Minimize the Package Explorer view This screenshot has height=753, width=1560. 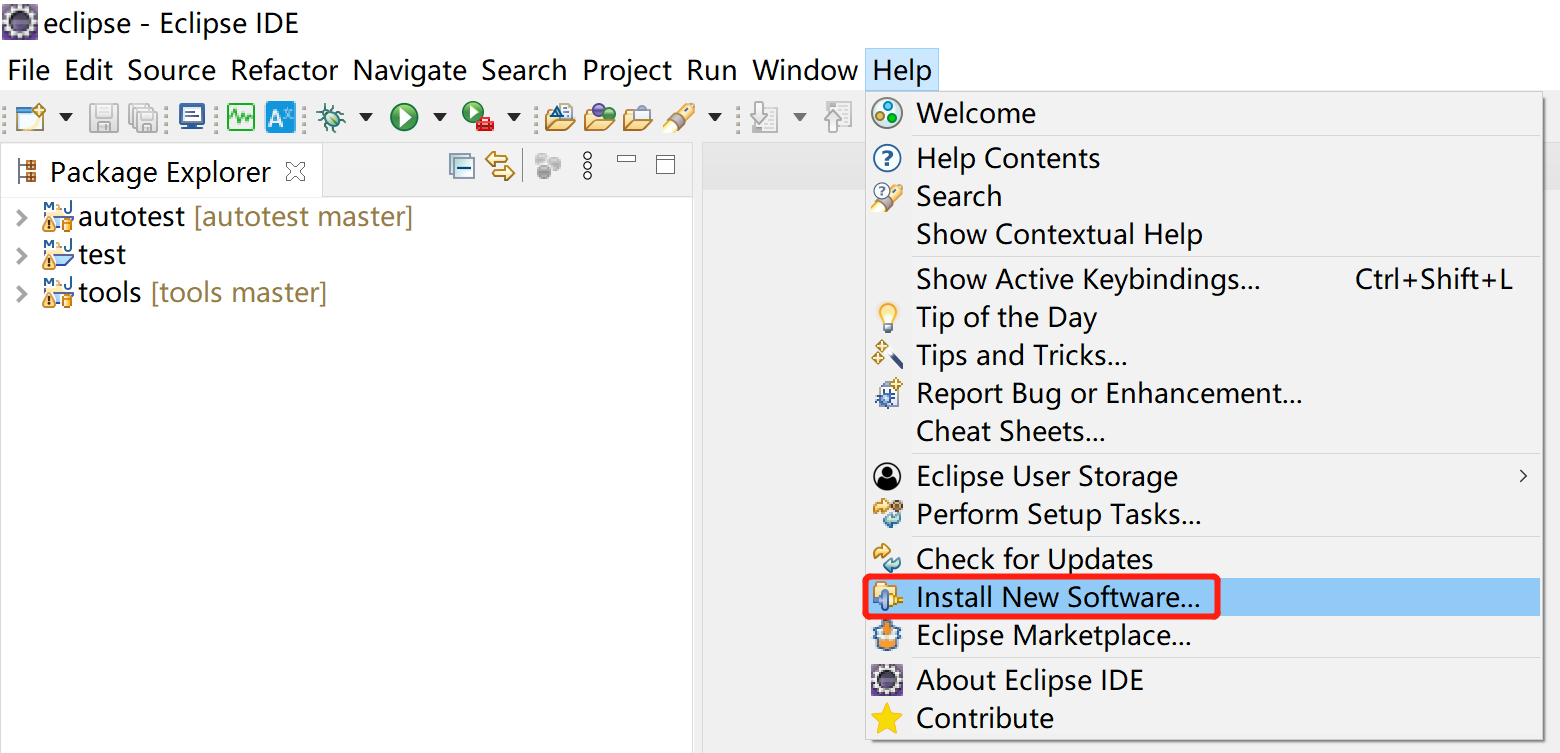click(627, 160)
